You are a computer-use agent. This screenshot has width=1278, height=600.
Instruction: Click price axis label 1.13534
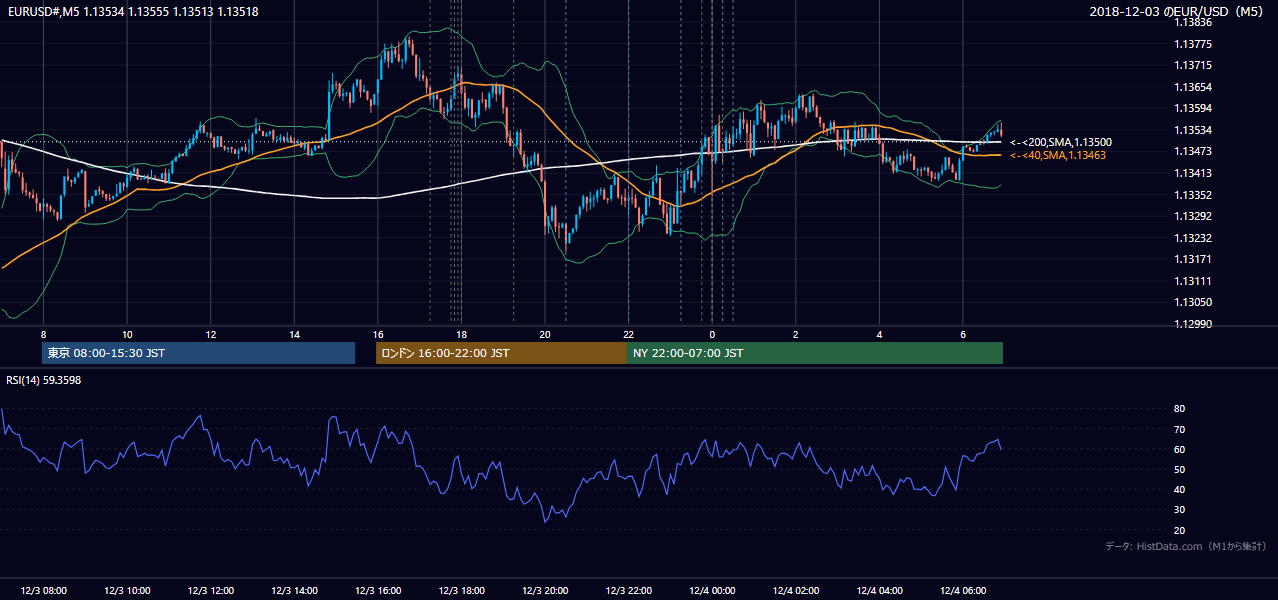coord(1194,130)
